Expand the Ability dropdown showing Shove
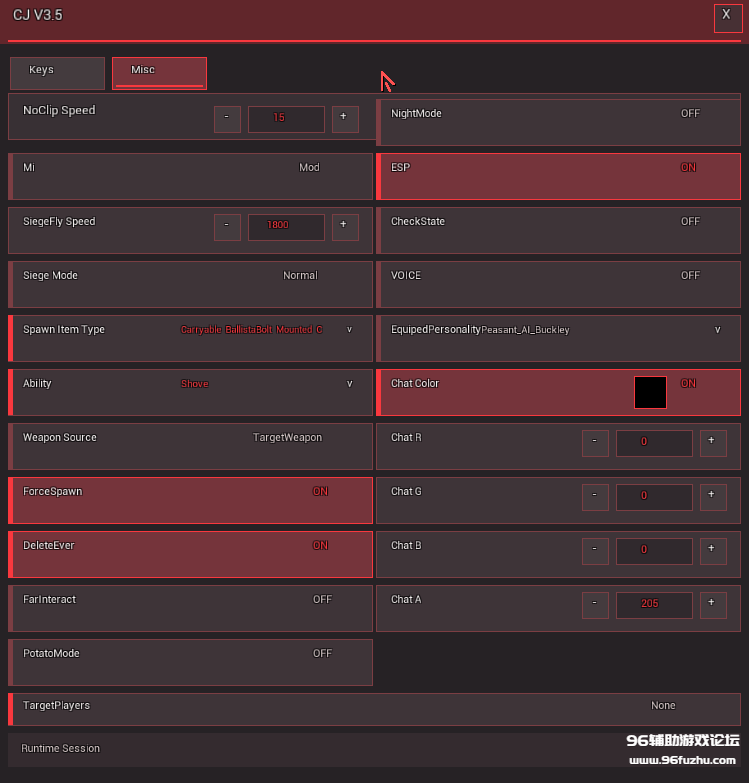The width and height of the screenshot is (749, 783). click(x=190, y=392)
